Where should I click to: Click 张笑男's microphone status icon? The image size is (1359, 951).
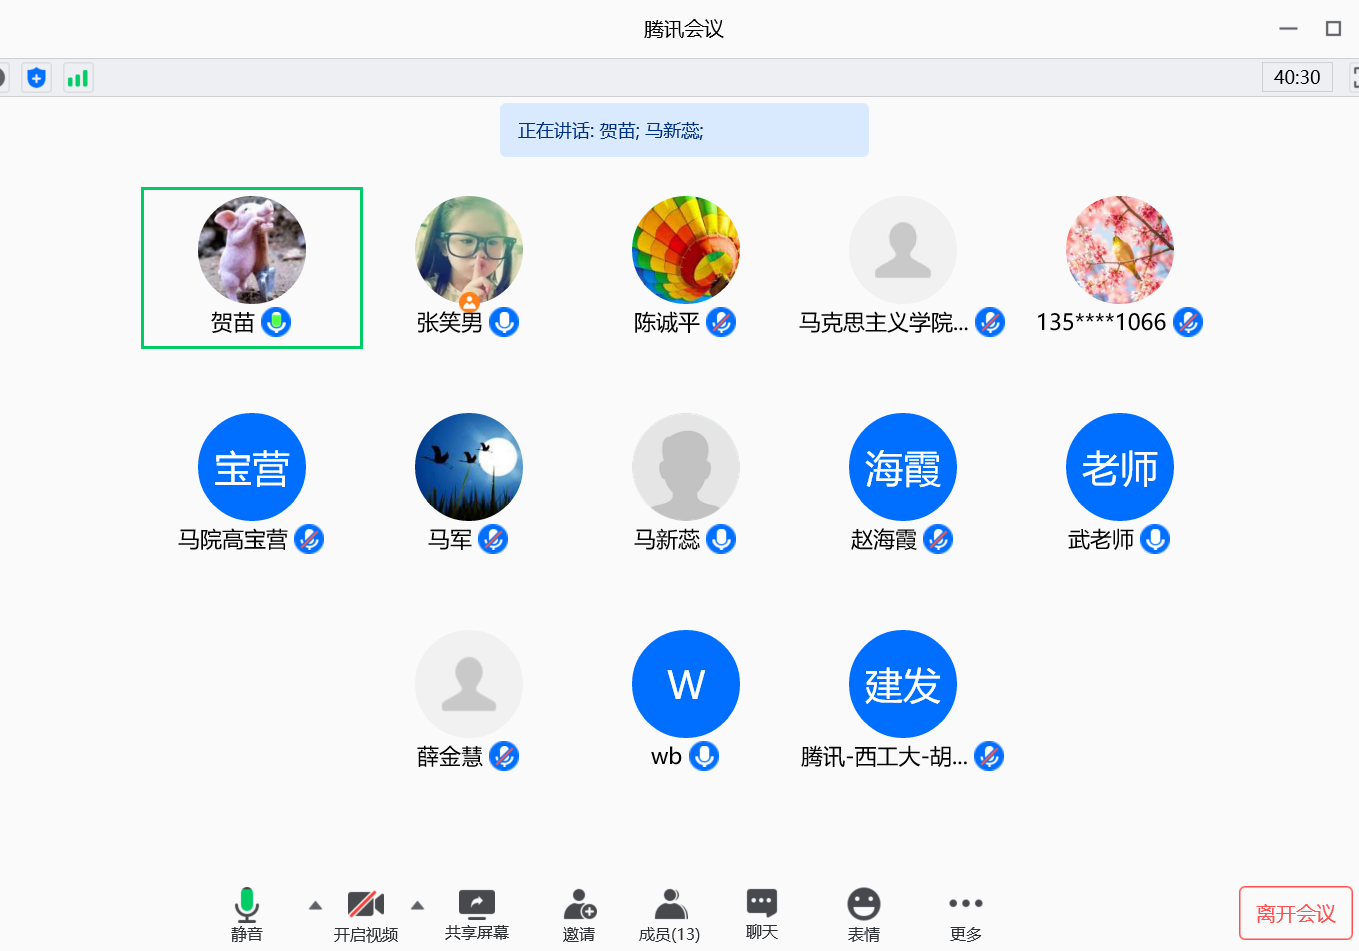click(x=504, y=322)
